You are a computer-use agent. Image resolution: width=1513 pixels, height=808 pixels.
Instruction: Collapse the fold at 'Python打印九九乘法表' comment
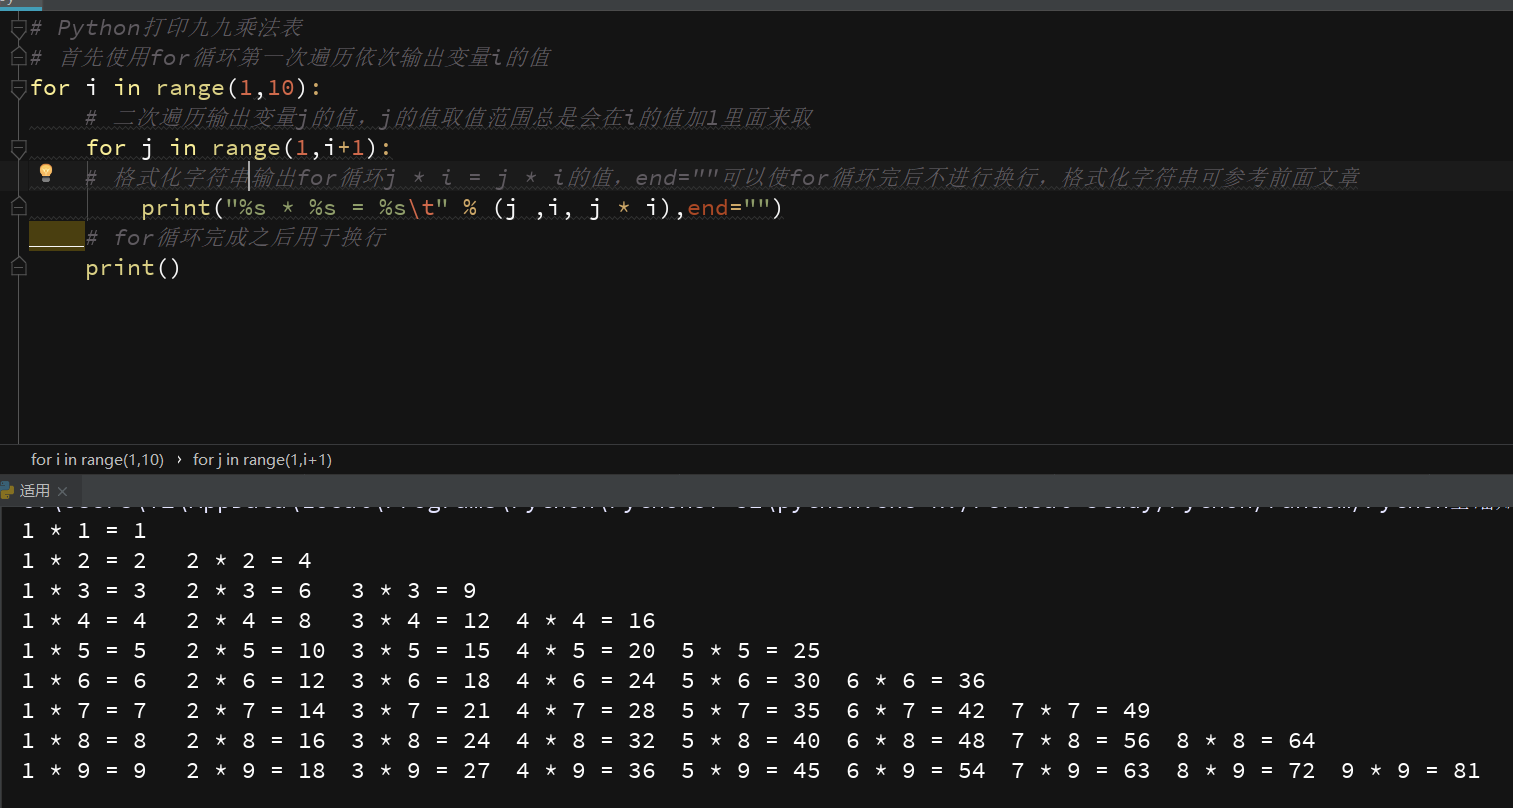(x=18, y=28)
